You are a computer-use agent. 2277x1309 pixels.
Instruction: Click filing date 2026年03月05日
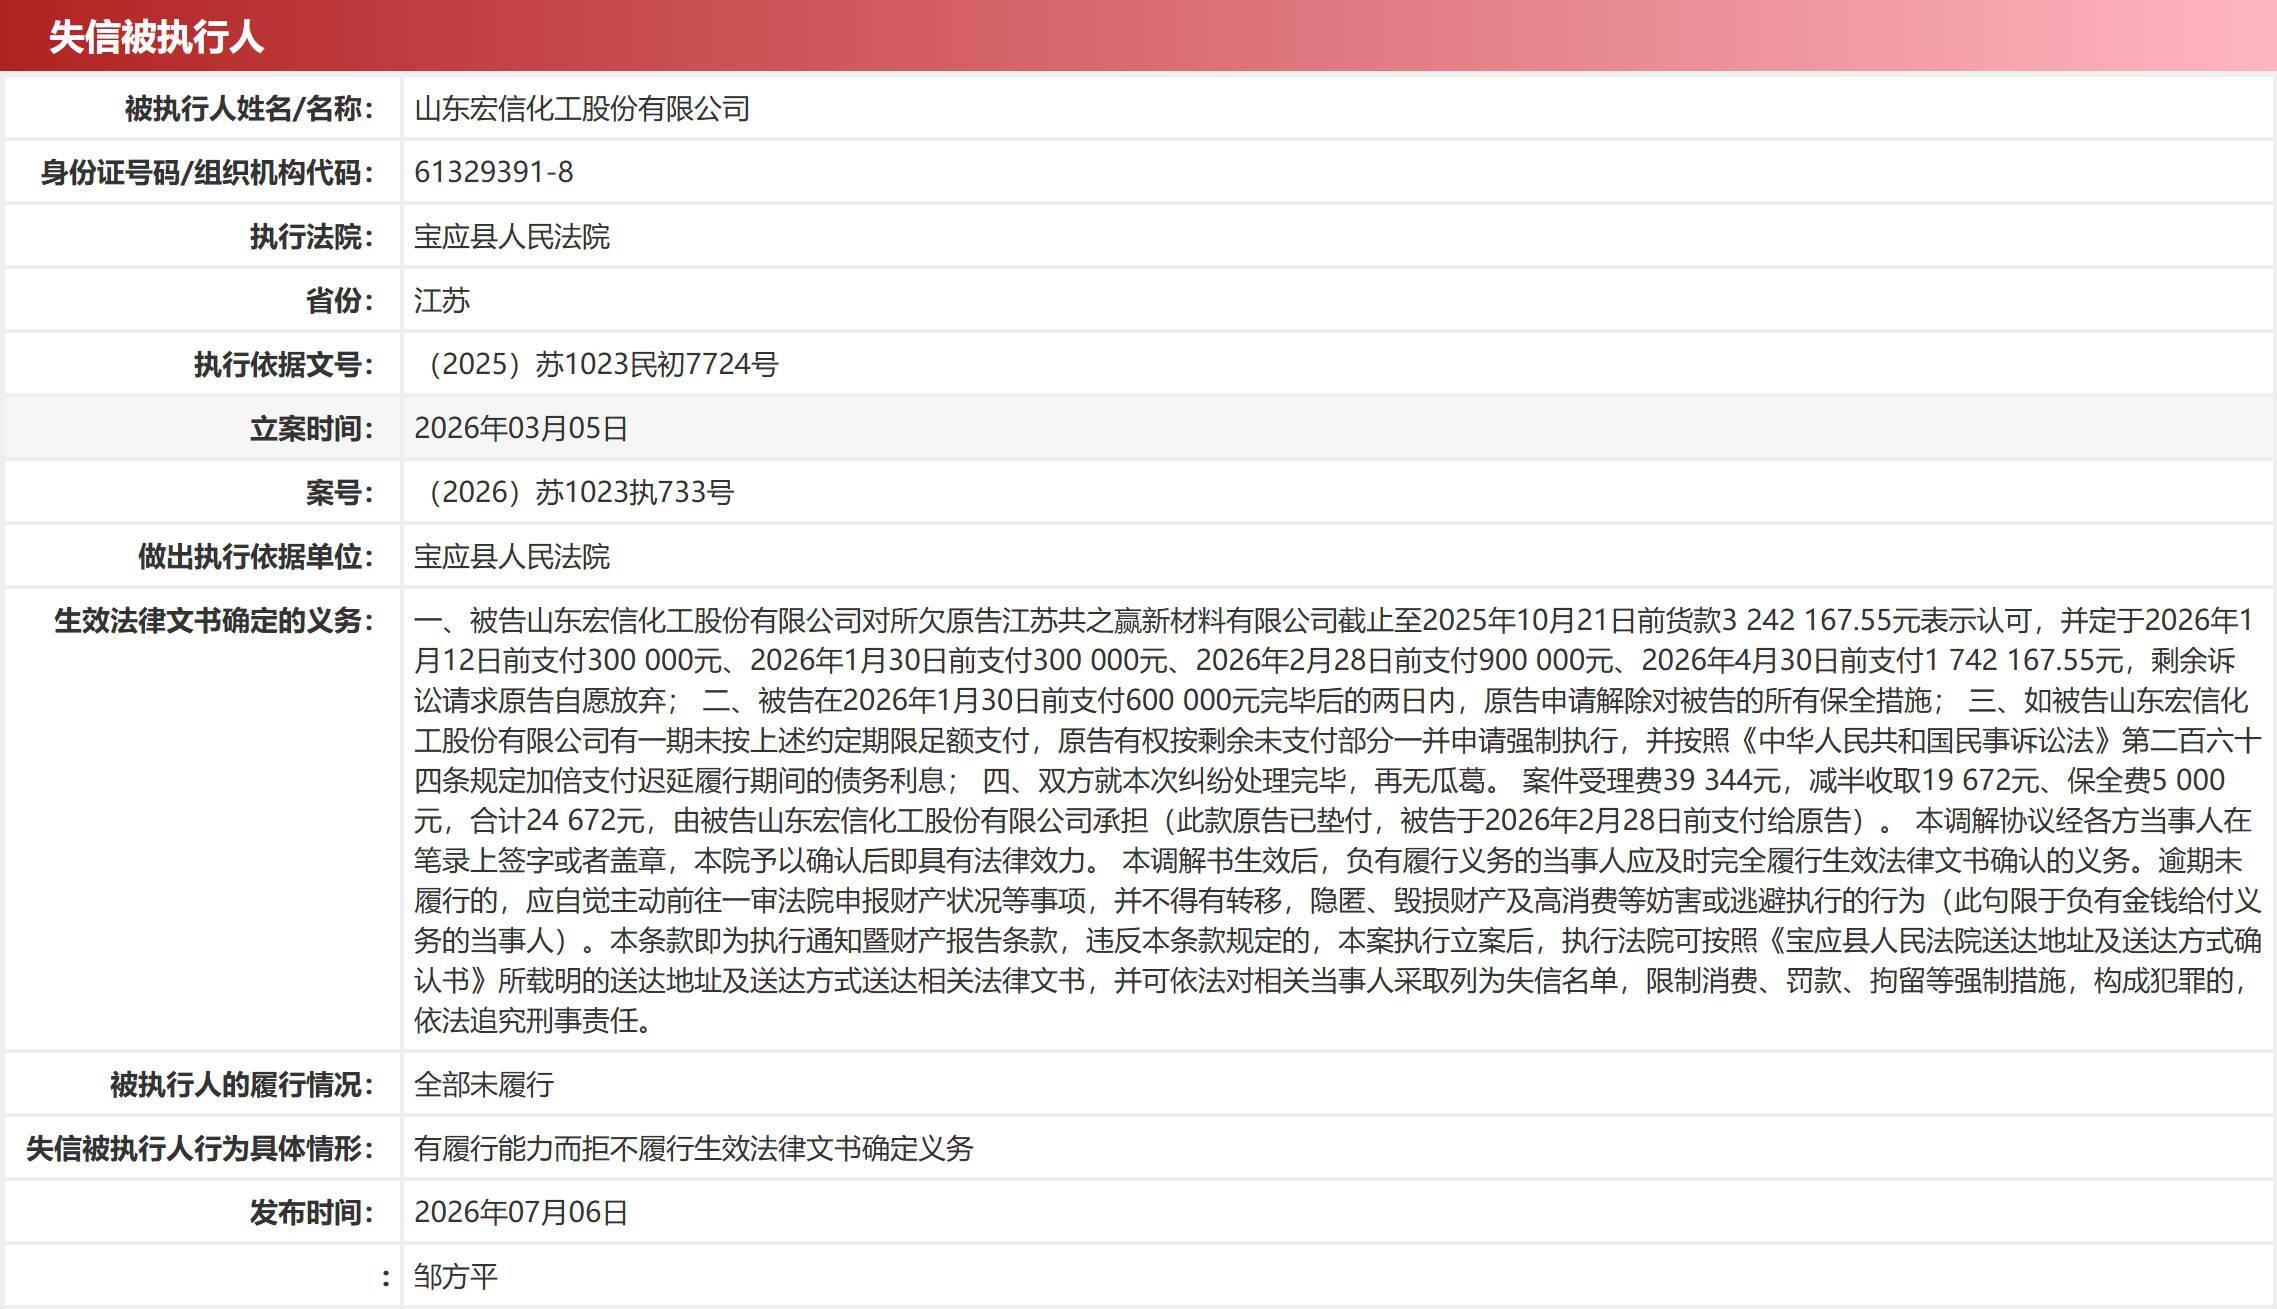tap(521, 428)
